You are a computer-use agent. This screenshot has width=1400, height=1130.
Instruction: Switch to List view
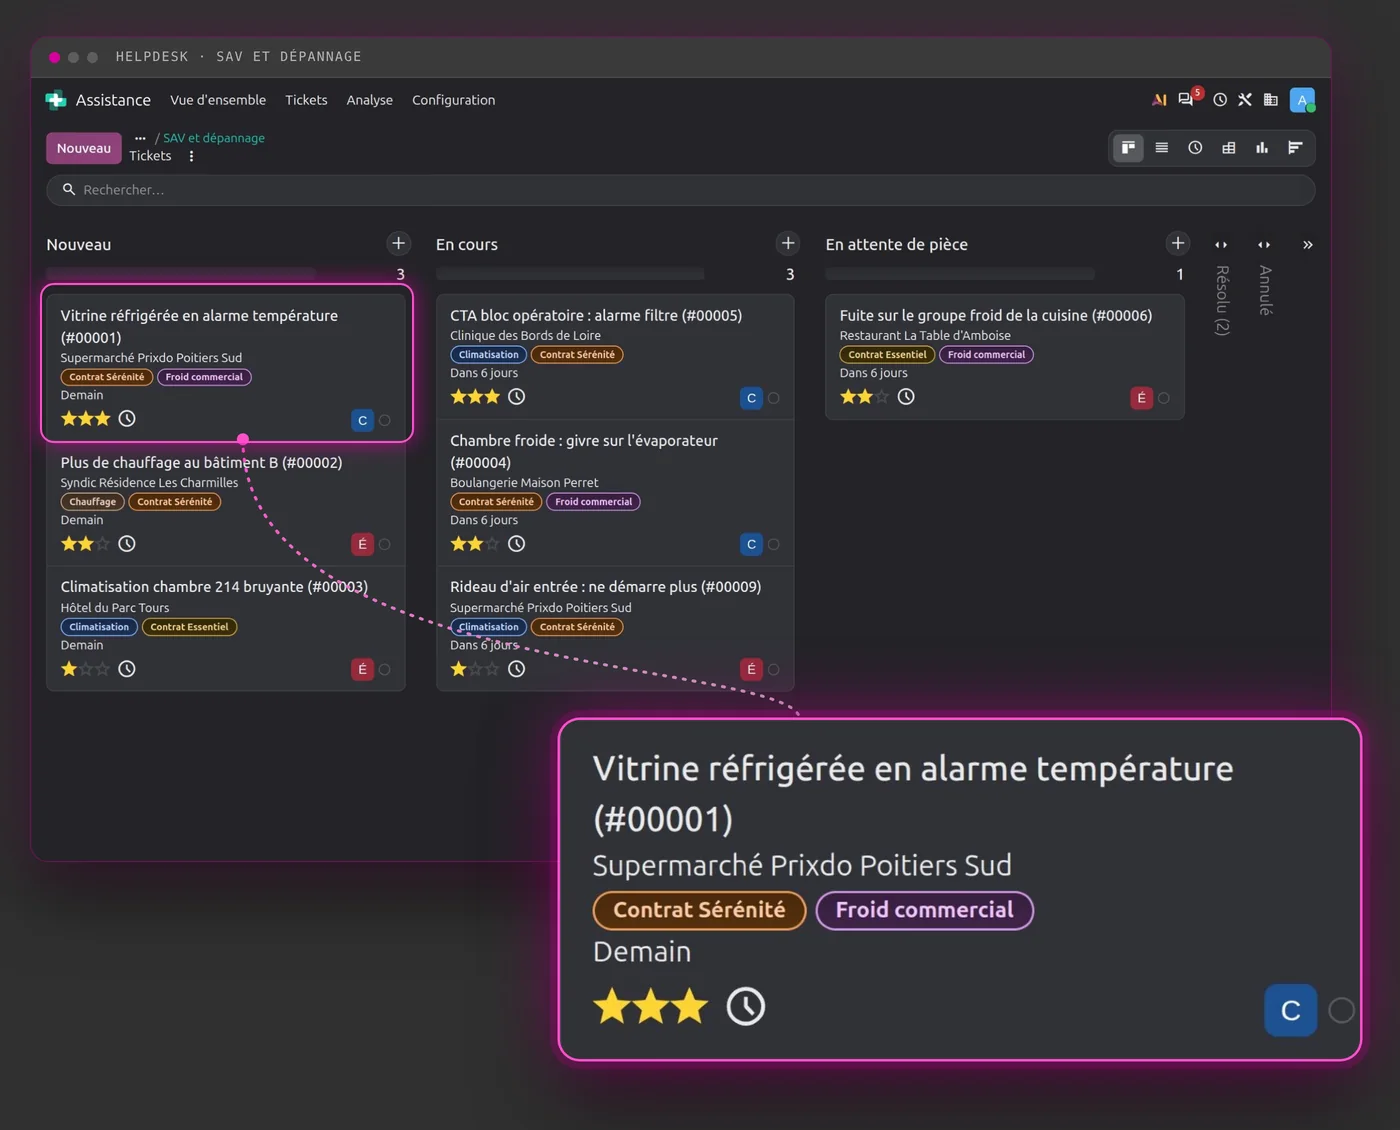point(1162,148)
